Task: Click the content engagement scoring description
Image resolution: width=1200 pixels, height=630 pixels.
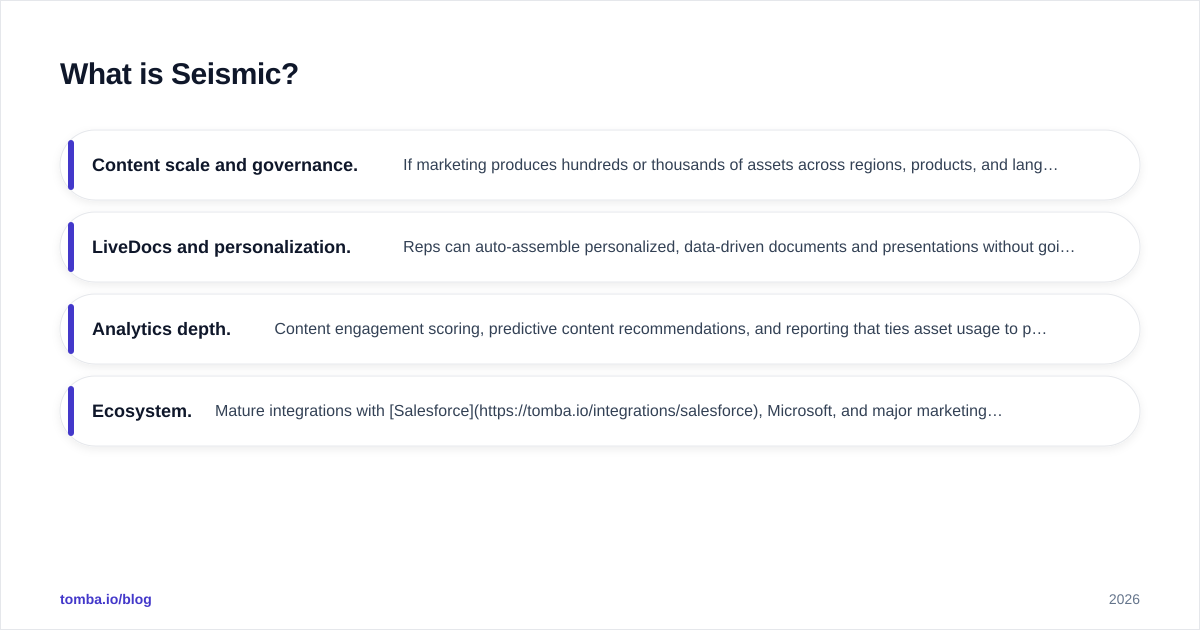Action: pyautogui.click(x=660, y=329)
